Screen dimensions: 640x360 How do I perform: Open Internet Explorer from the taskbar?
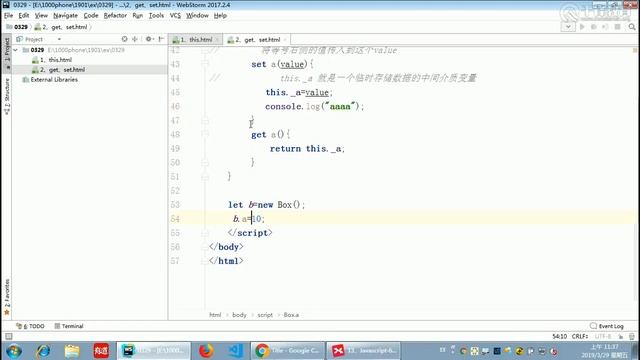(43, 351)
